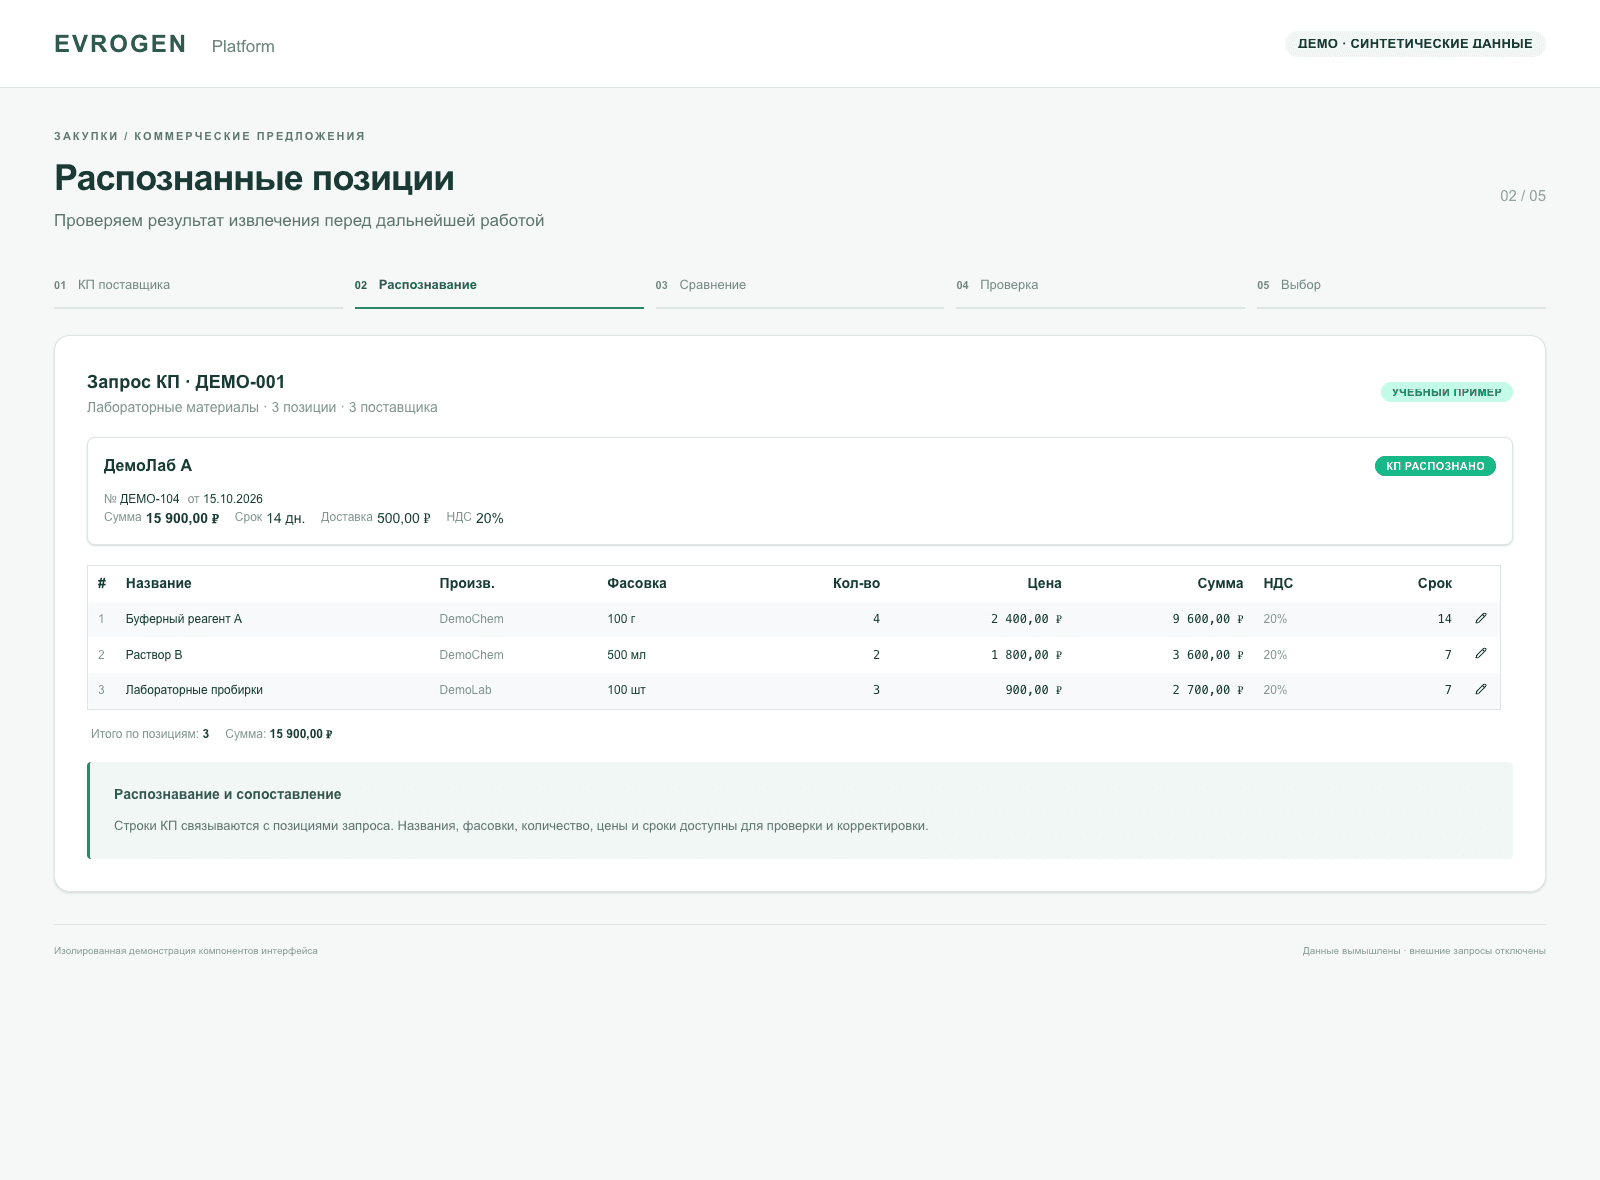Click the УЧЕБНЫЙ ПРИМЕР badge
The height and width of the screenshot is (1180, 1600).
click(1447, 392)
